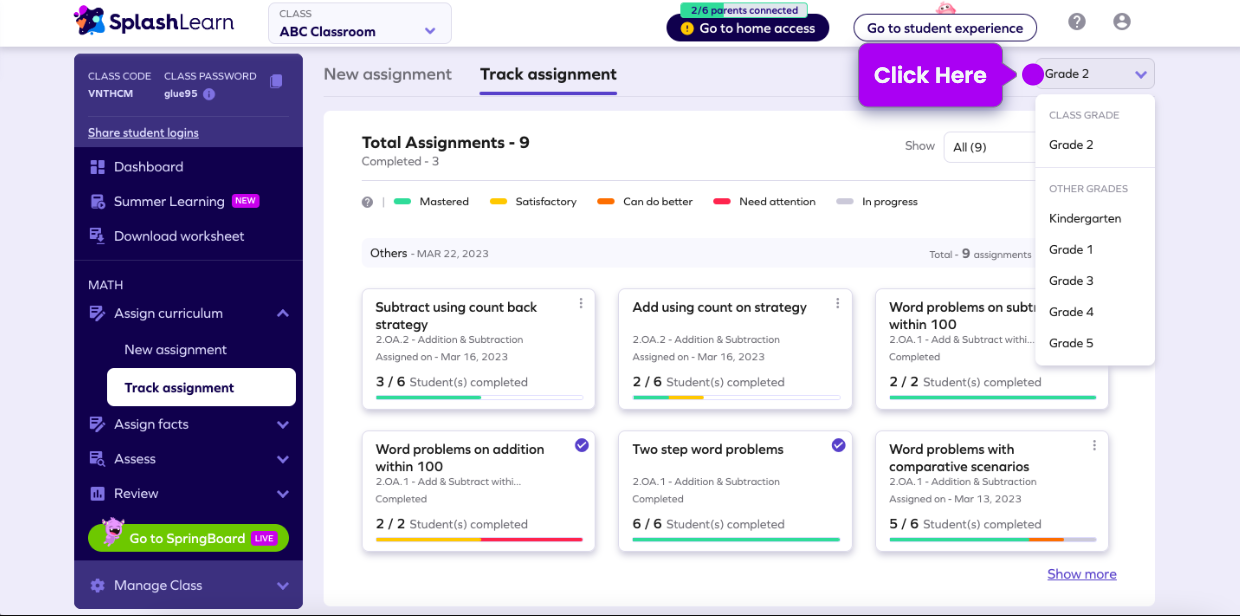Open options menu for Add using count on
Image resolution: width=1240 pixels, height=616 pixels.
pos(838,304)
